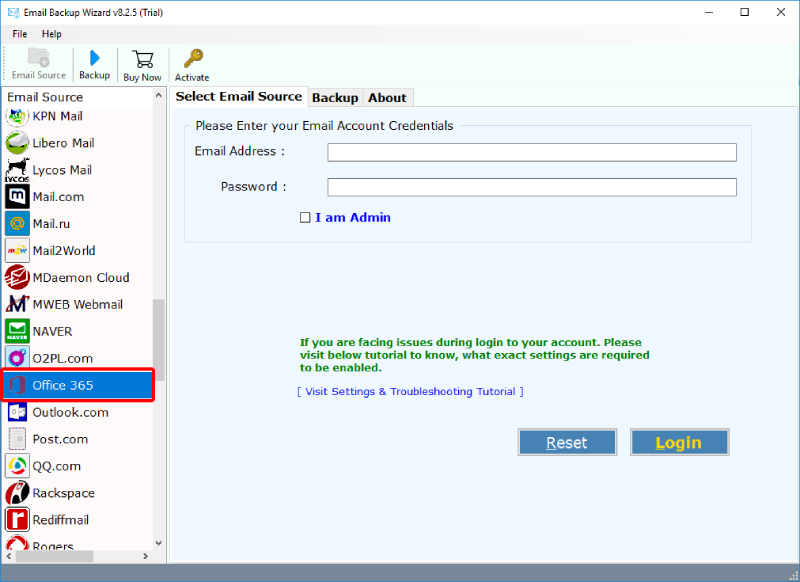Open the File menu
Screen dimensions: 800x582
coord(19,33)
